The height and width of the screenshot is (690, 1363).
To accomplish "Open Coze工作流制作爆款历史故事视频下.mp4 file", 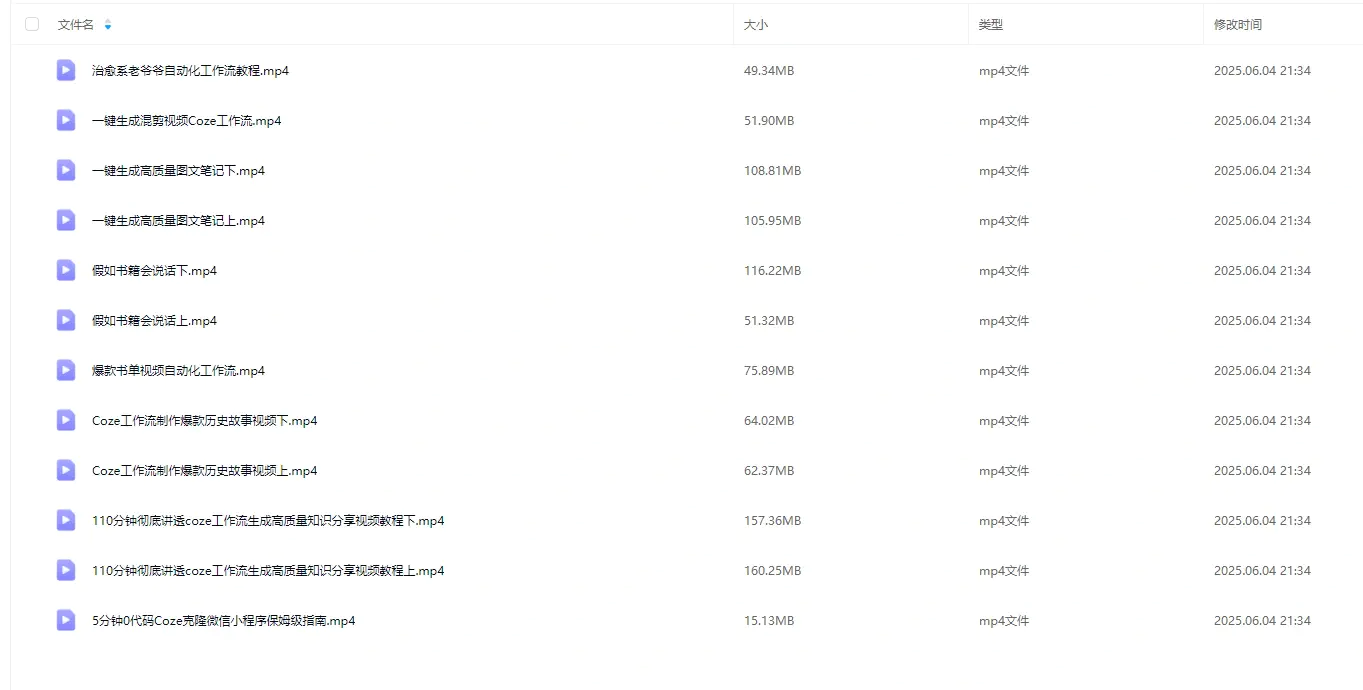I will point(204,421).
